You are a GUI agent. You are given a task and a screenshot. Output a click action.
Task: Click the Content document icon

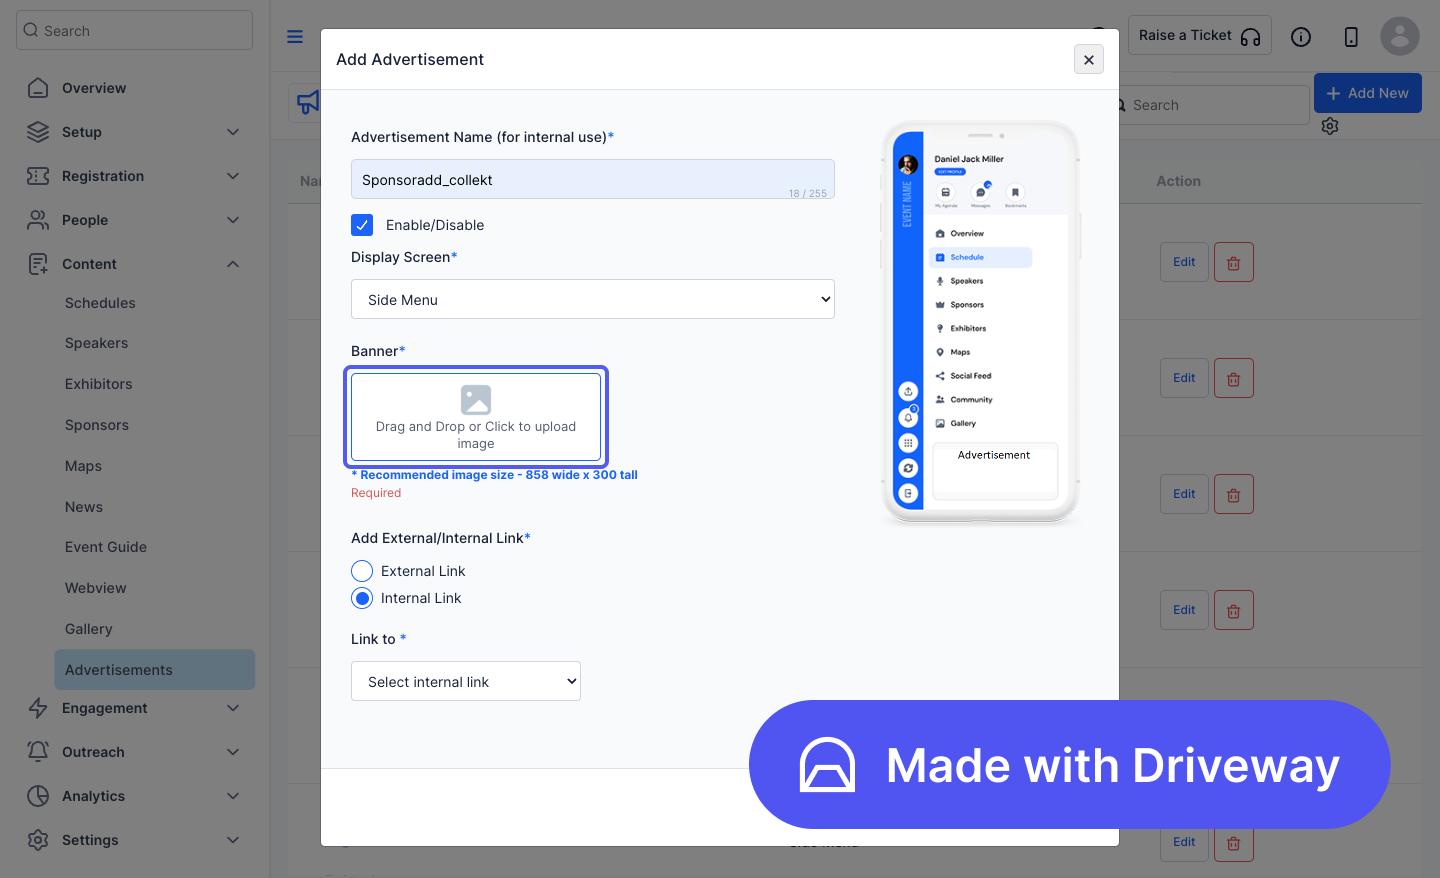click(38, 264)
